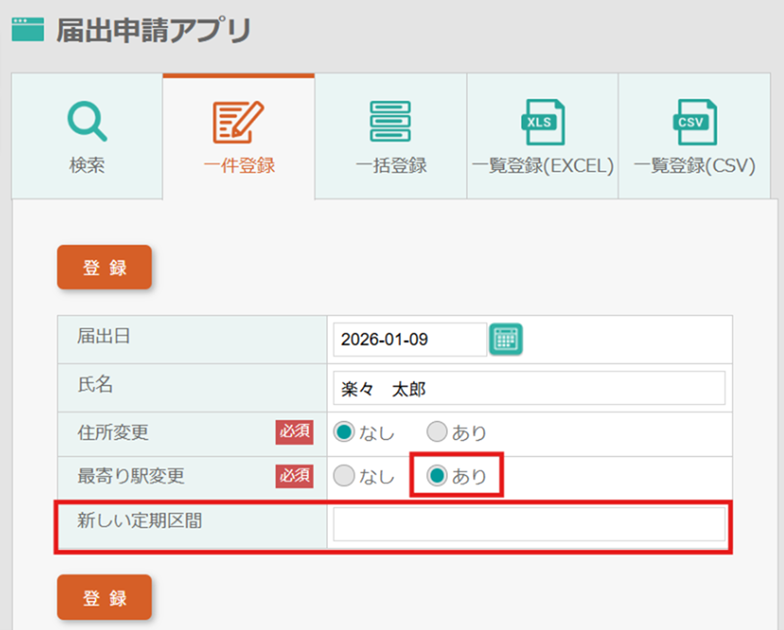
Task: Click the XLS file icon
Action: point(542,122)
